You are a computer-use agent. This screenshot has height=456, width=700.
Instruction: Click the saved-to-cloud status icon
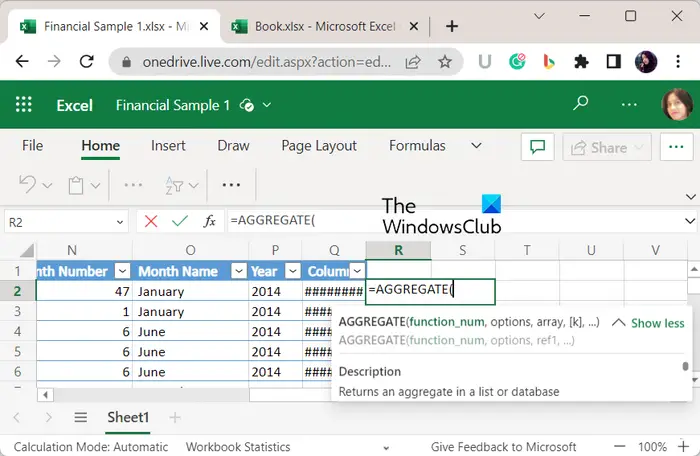(247, 105)
